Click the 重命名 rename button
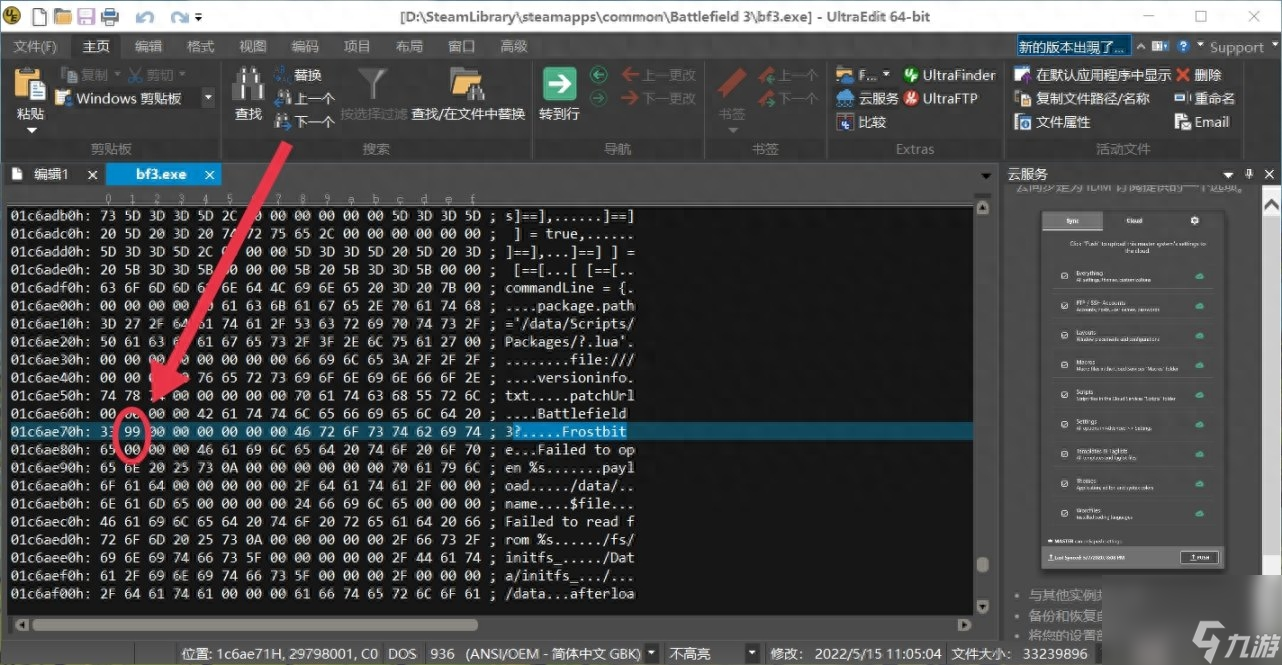 (1205, 98)
